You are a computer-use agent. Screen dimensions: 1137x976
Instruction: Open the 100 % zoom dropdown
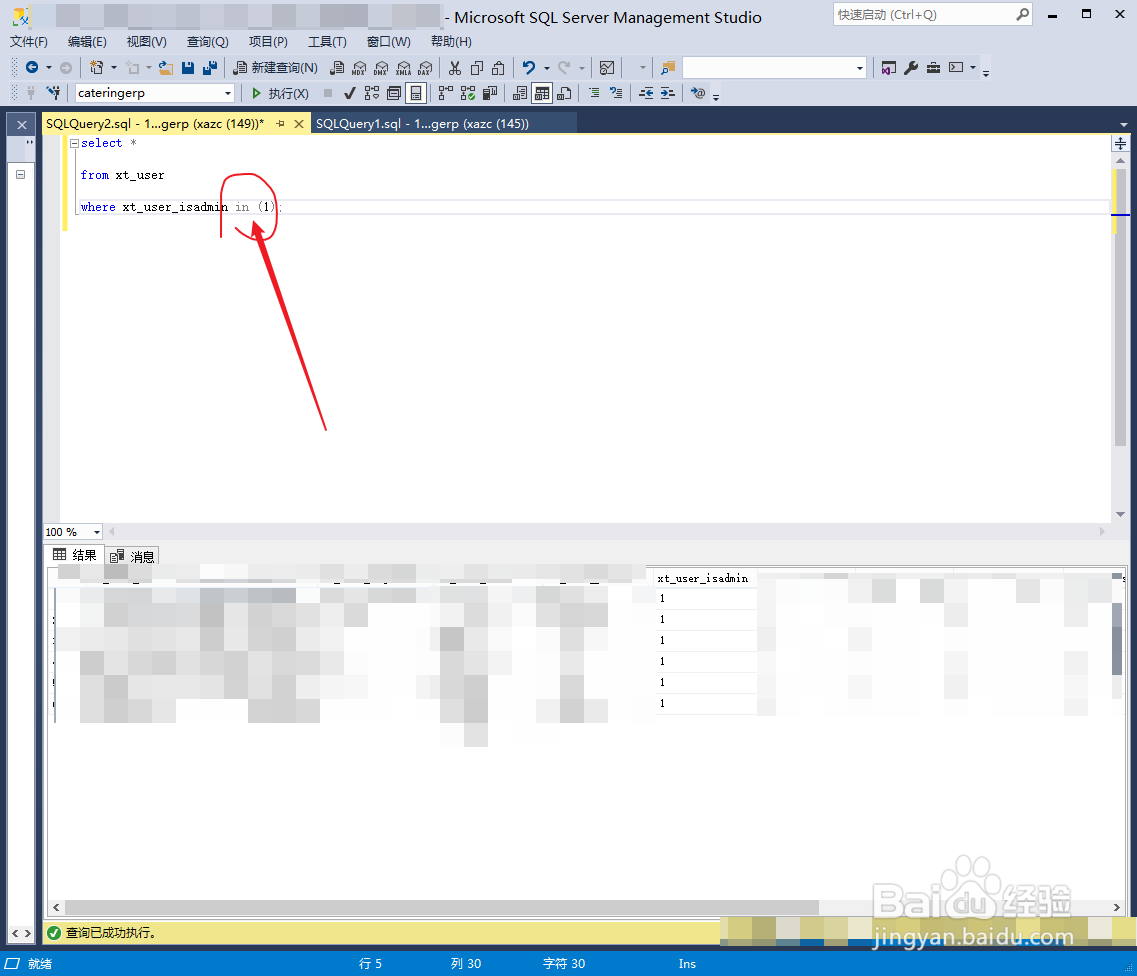click(x=96, y=532)
